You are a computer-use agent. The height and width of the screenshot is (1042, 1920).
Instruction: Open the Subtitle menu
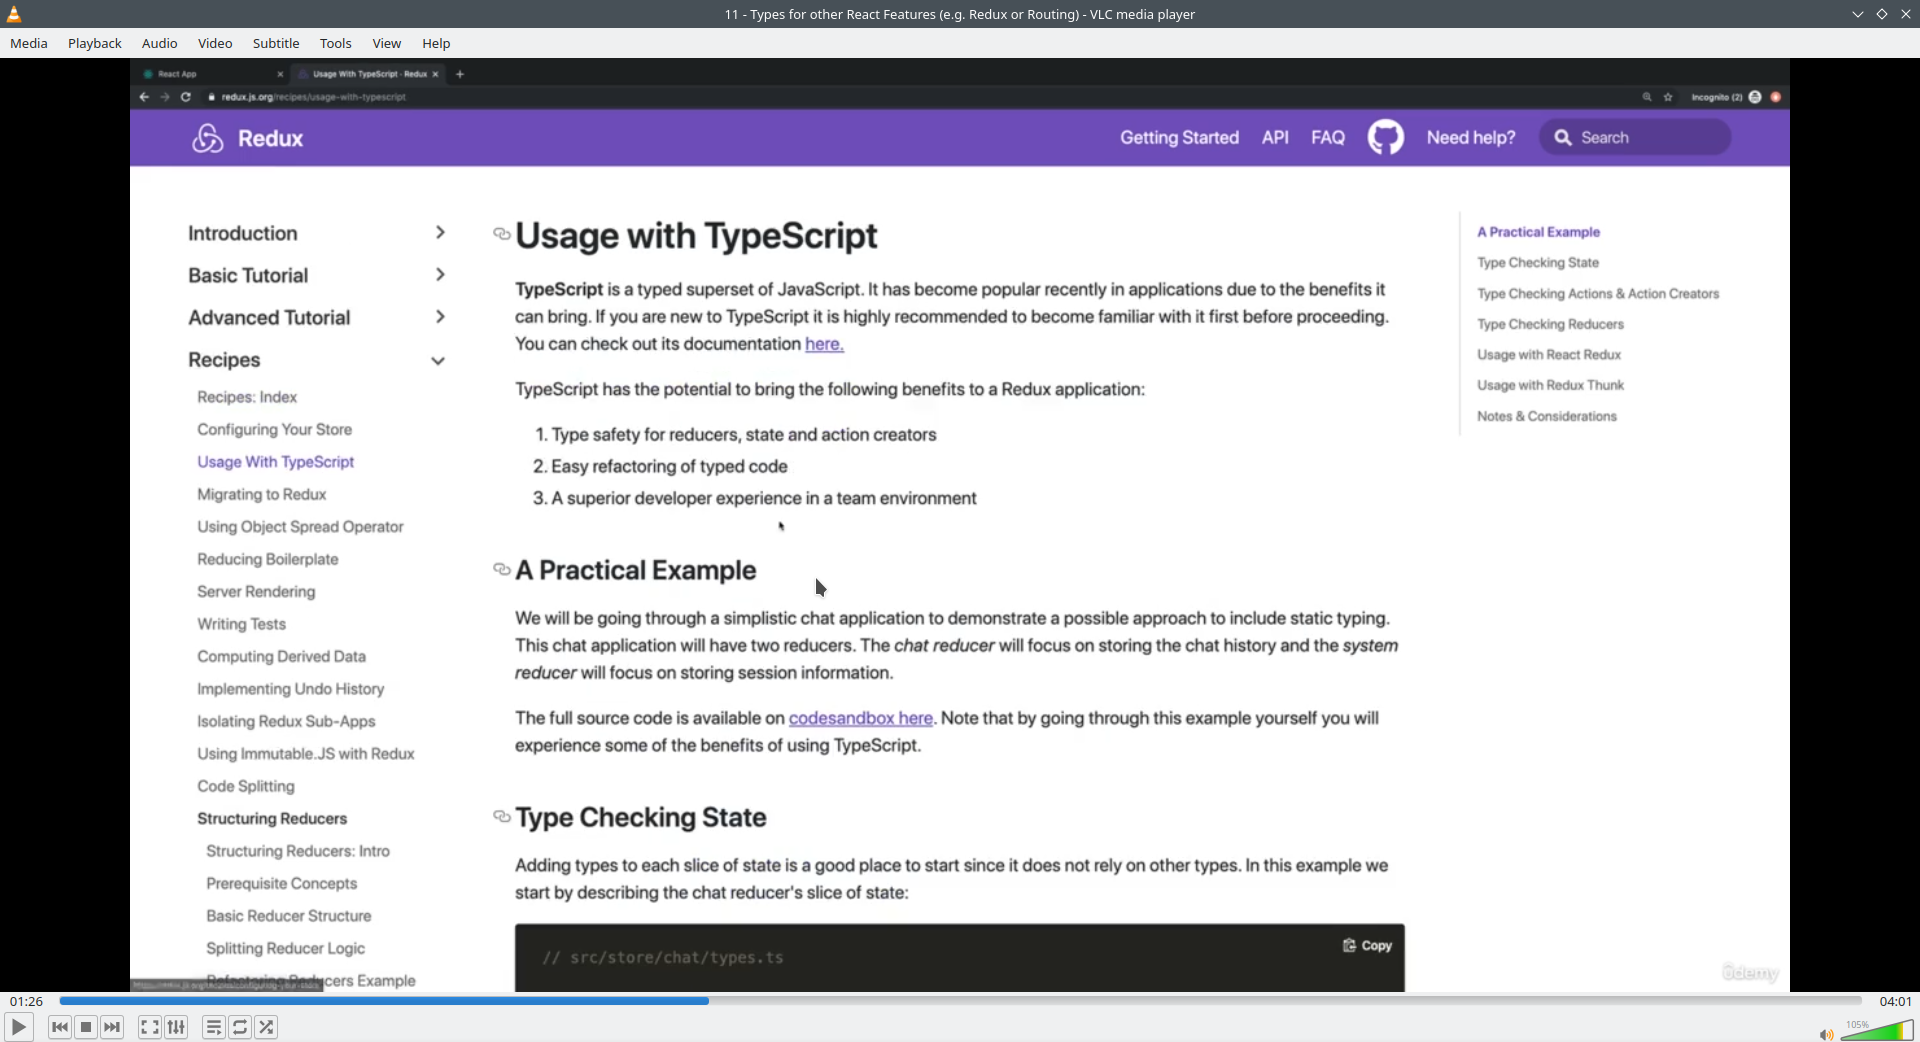(276, 43)
